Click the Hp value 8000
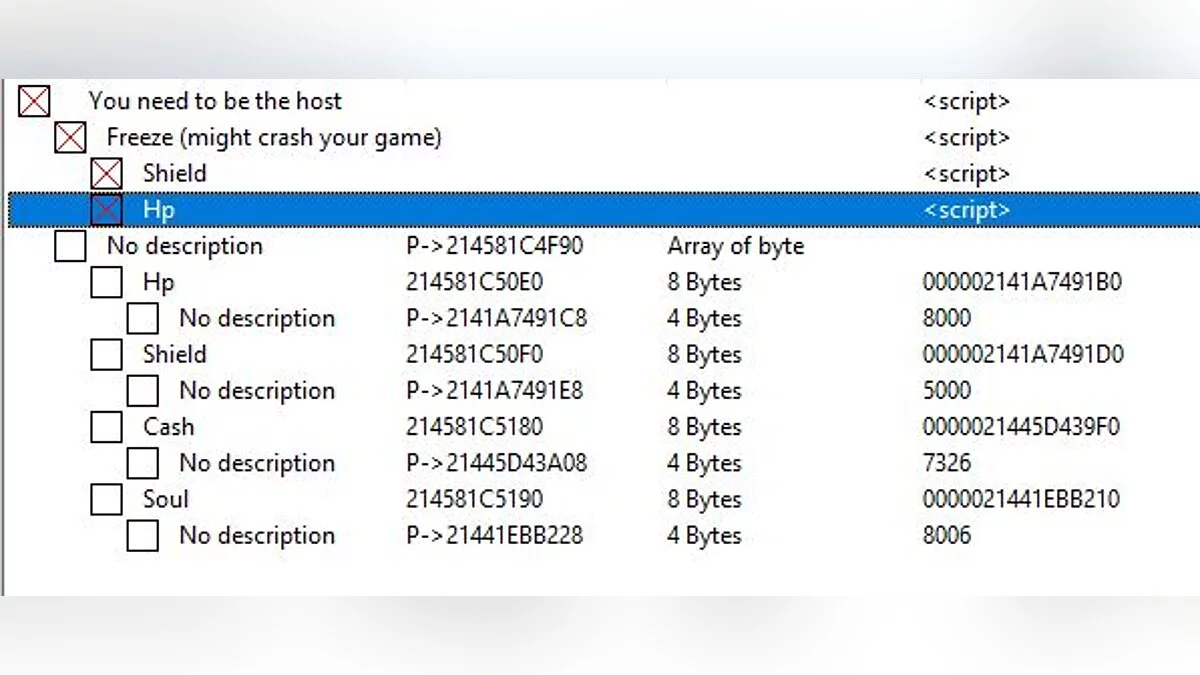The width and height of the screenshot is (1200, 675). pyautogui.click(x=946, y=318)
